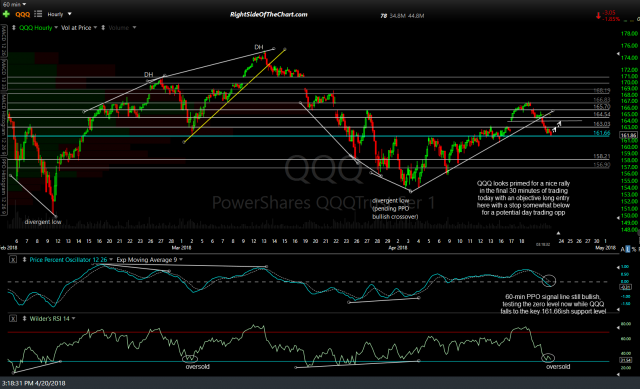This screenshot has height=389, width=640.
Task: Open Price Percent Oscillator 12 26 settings
Action: (x=70, y=260)
